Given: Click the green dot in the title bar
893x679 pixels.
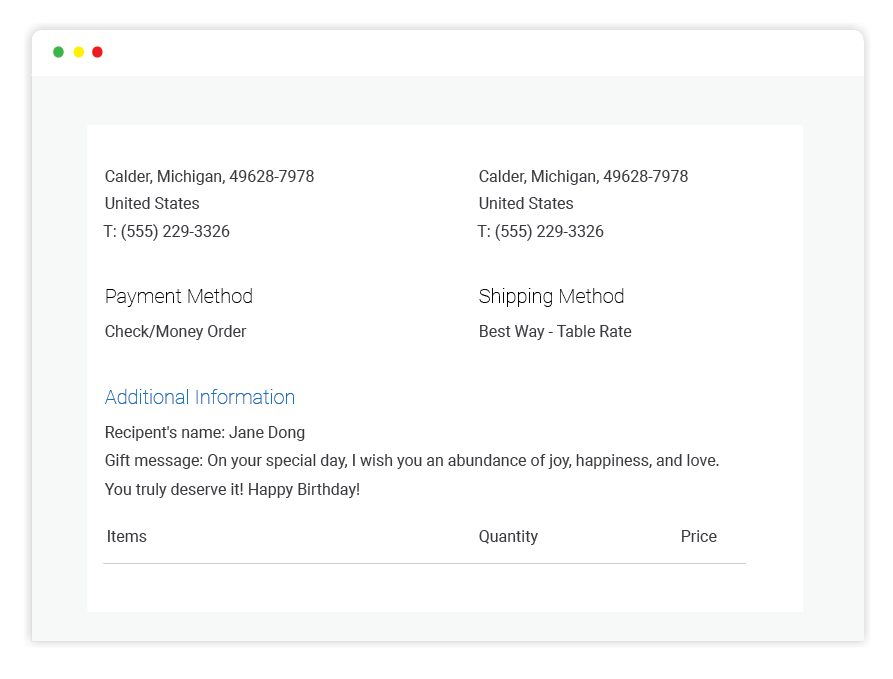Looking at the screenshot, I should [59, 52].
